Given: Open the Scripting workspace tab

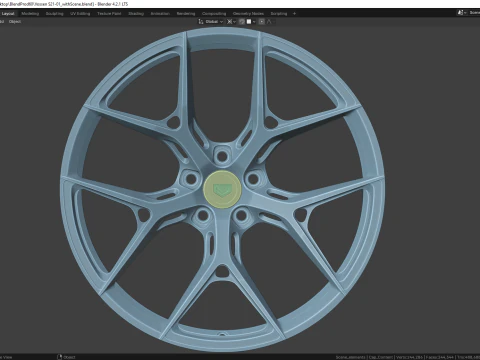Looking at the screenshot, I should tap(279, 14).
